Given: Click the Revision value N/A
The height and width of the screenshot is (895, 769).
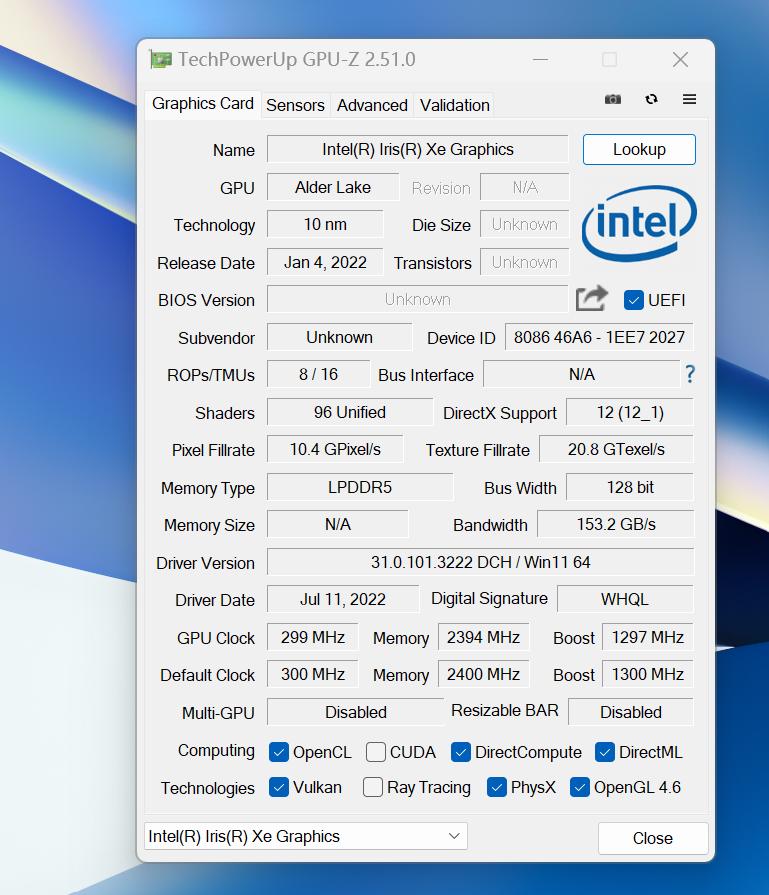Looking at the screenshot, I should click(525, 187).
